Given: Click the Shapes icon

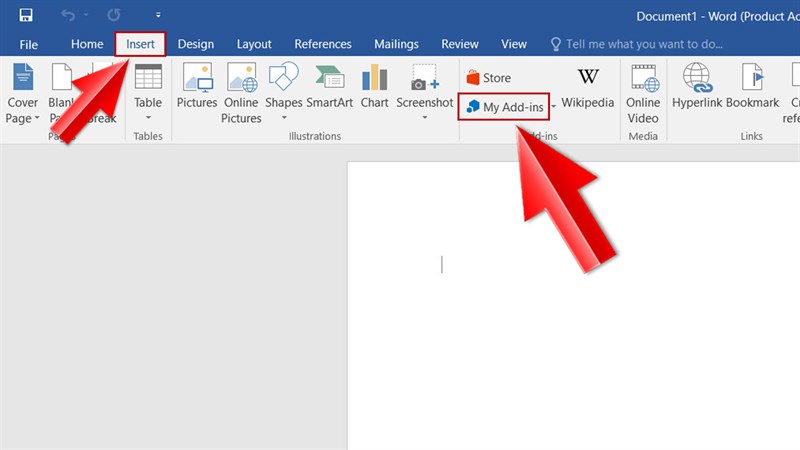Looking at the screenshot, I should pos(283,77).
